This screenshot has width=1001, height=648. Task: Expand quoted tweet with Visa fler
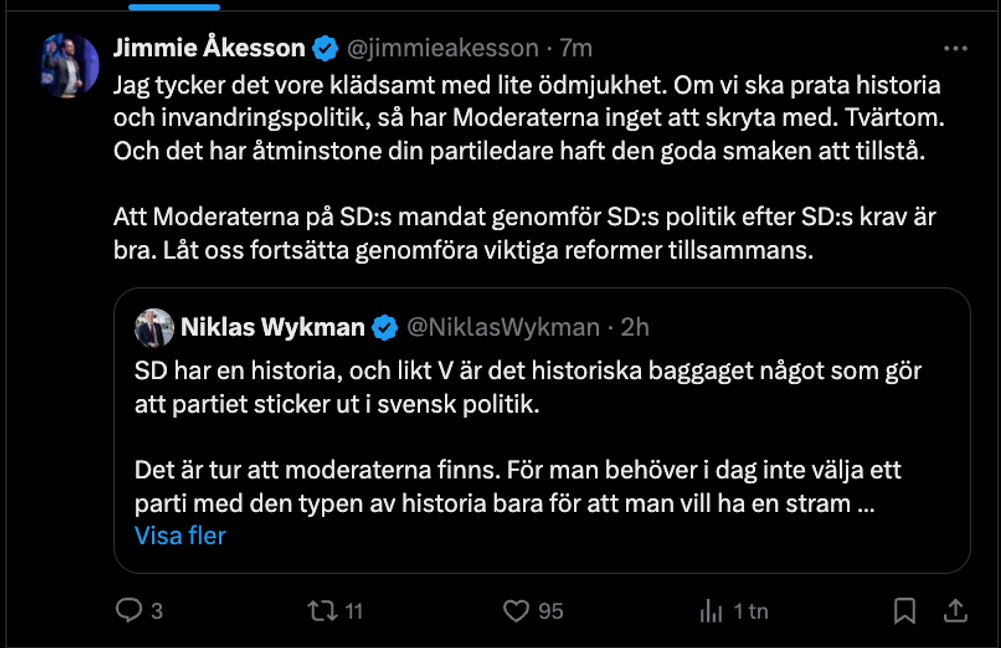pyautogui.click(x=180, y=535)
